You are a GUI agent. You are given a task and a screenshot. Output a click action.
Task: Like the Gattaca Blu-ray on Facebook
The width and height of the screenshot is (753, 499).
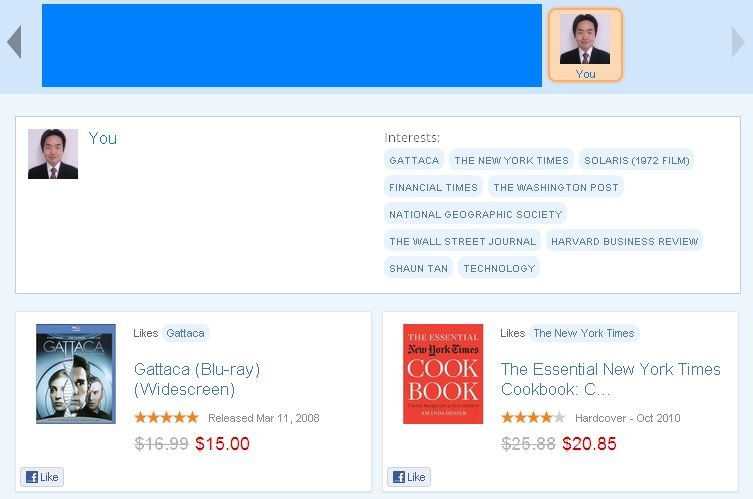coord(42,477)
